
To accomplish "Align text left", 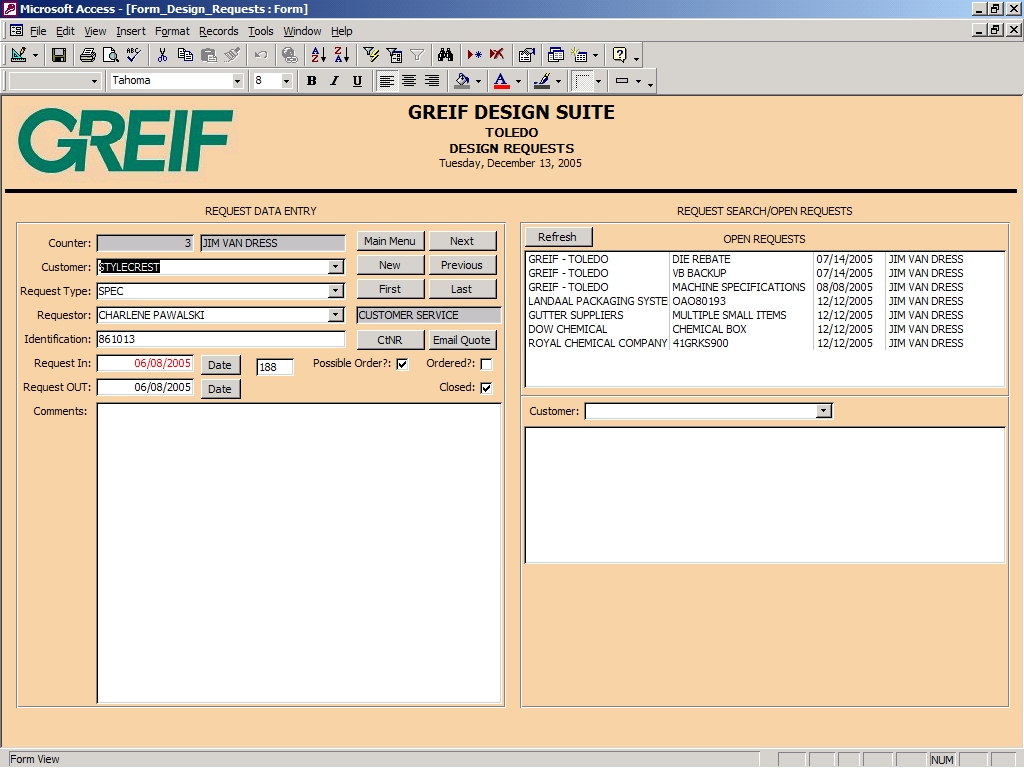I will [387, 81].
